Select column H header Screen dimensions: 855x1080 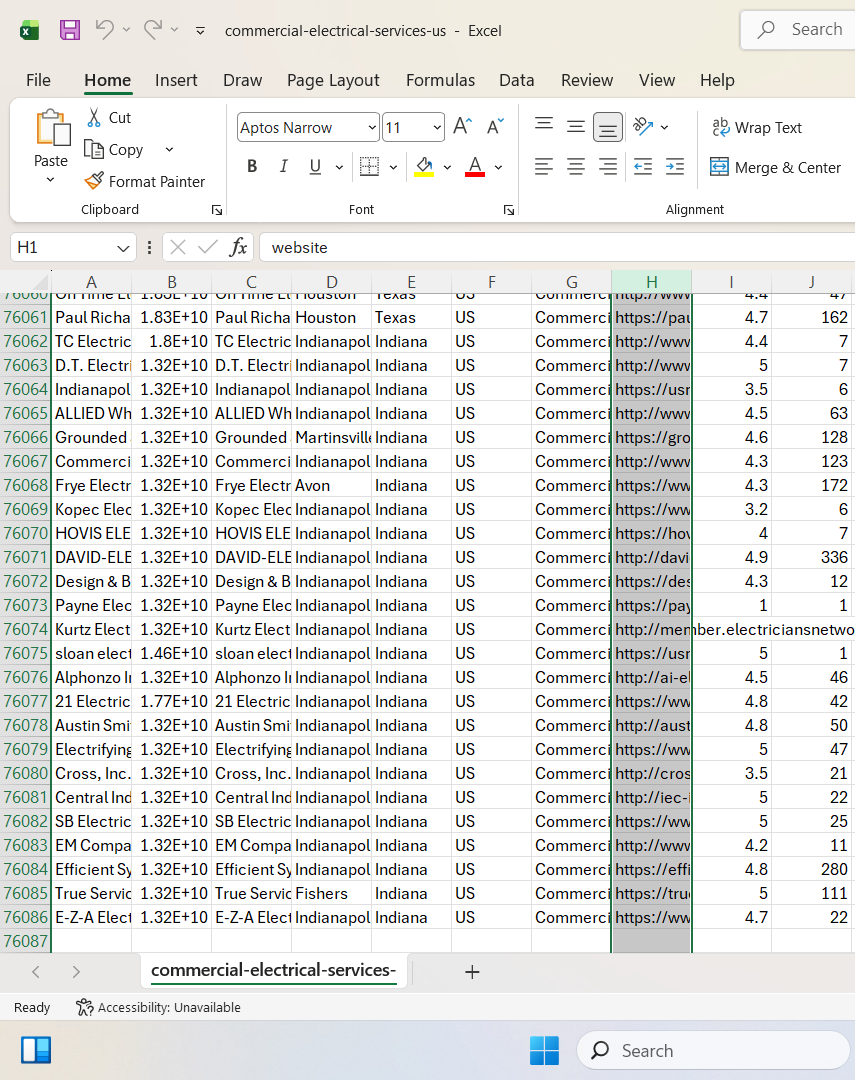pyautogui.click(x=651, y=282)
